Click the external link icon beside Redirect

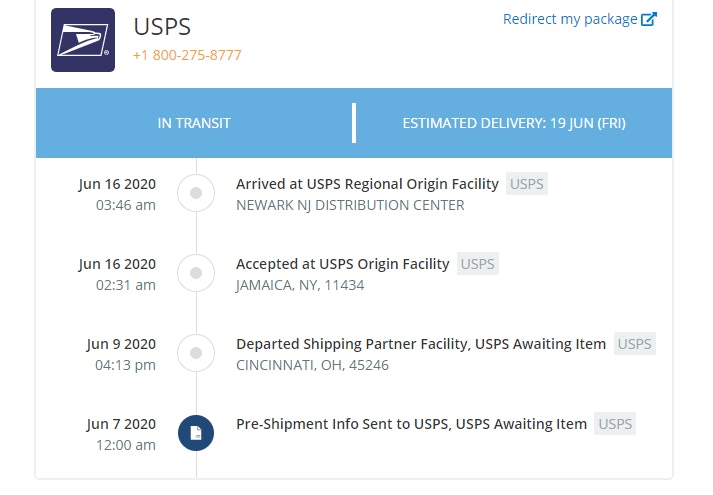pyautogui.click(x=649, y=19)
